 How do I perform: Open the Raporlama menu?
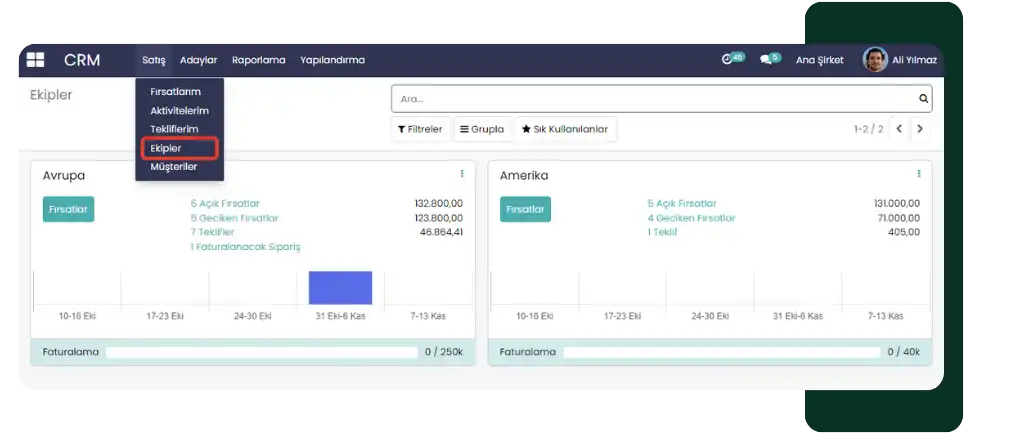(259, 60)
